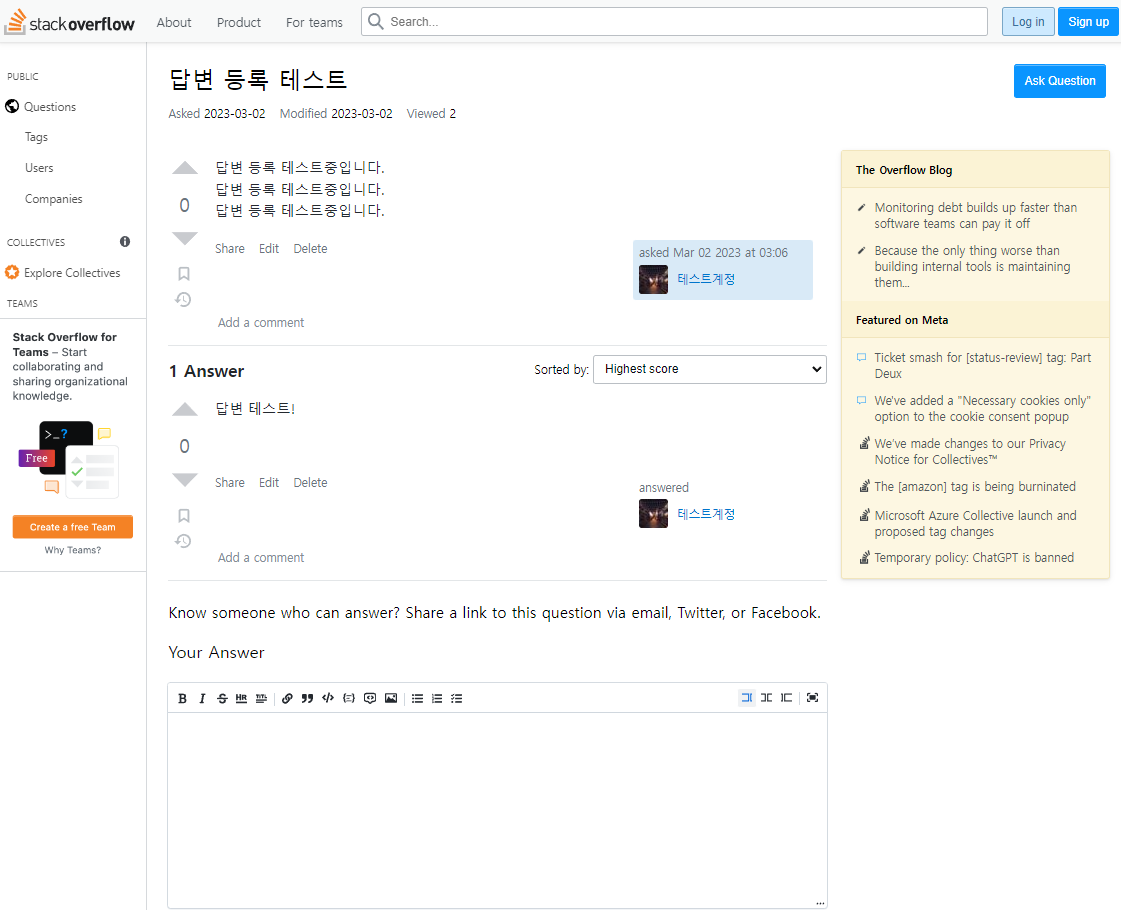This screenshot has height=910, width=1124.
Task: Click Share under the question
Action: click(x=230, y=249)
